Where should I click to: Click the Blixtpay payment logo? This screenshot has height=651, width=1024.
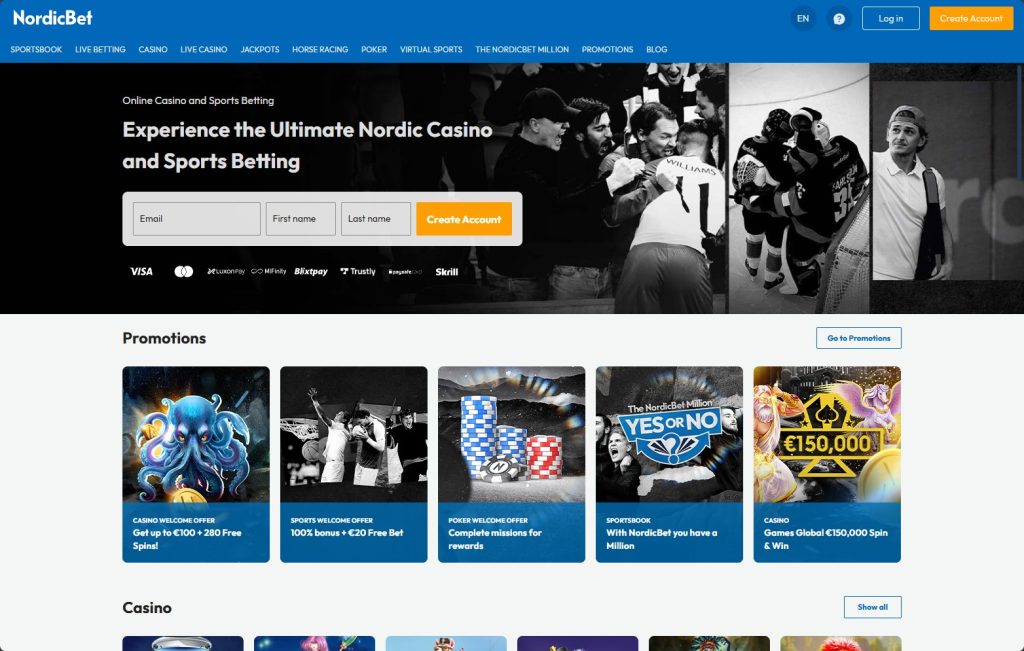coord(311,272)
